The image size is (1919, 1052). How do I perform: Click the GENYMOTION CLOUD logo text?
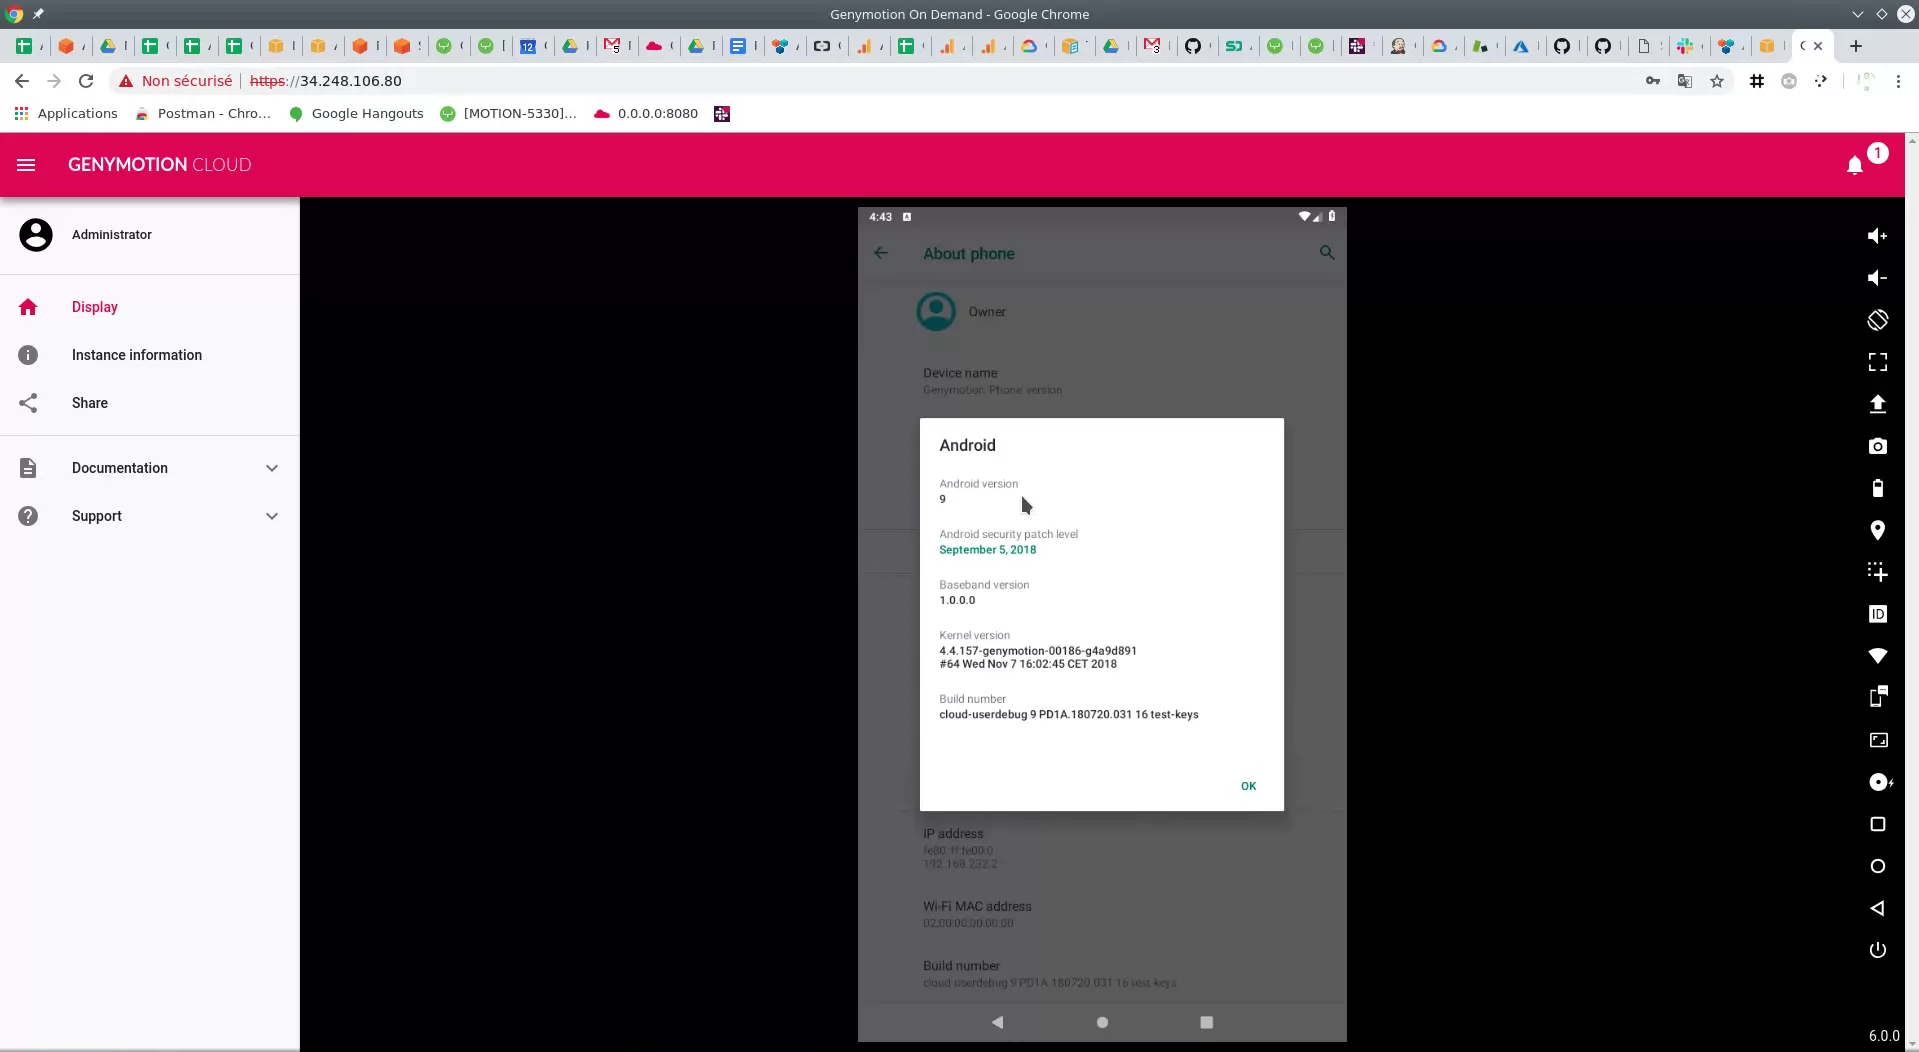click(159, 165)
